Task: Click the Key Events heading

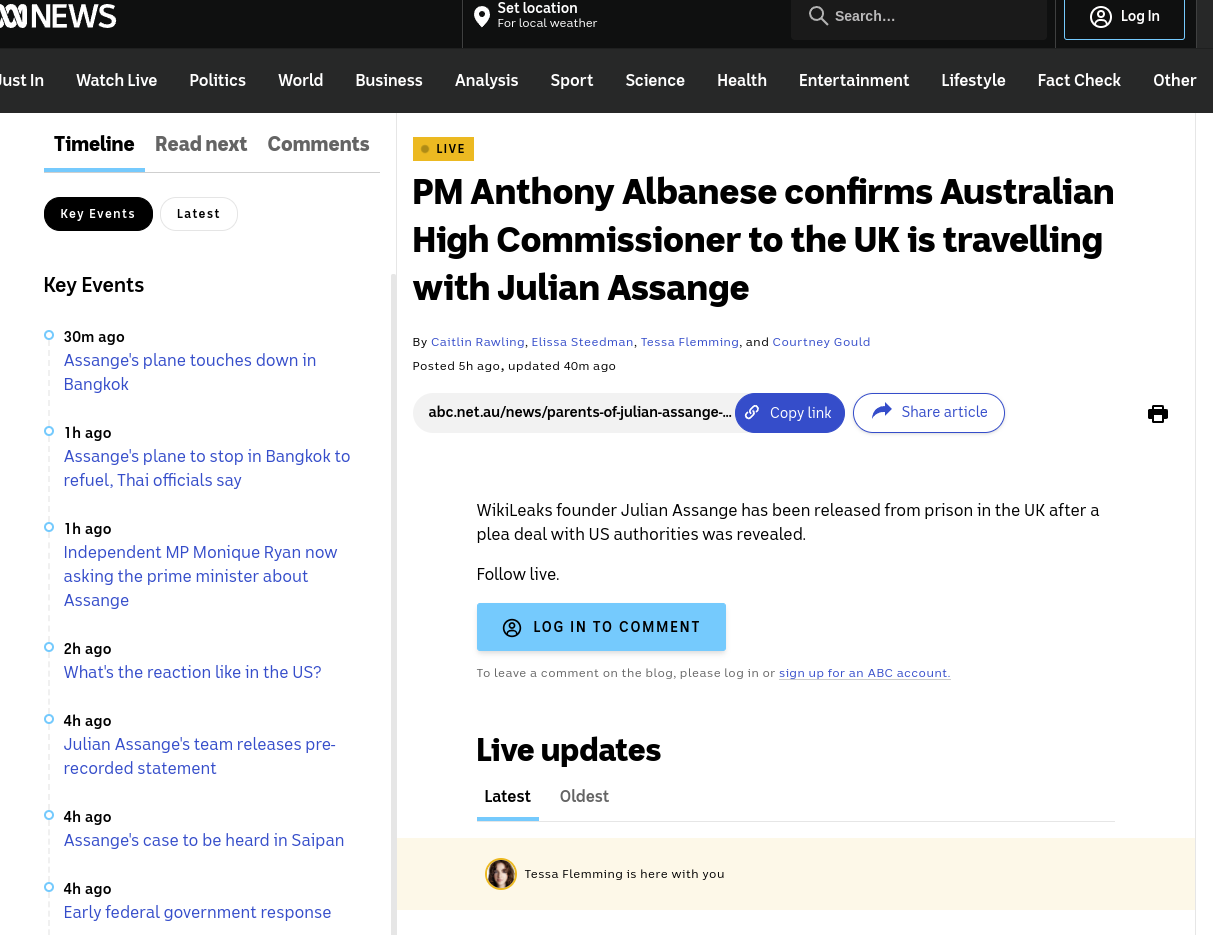Action: click(x=94, y=285)
